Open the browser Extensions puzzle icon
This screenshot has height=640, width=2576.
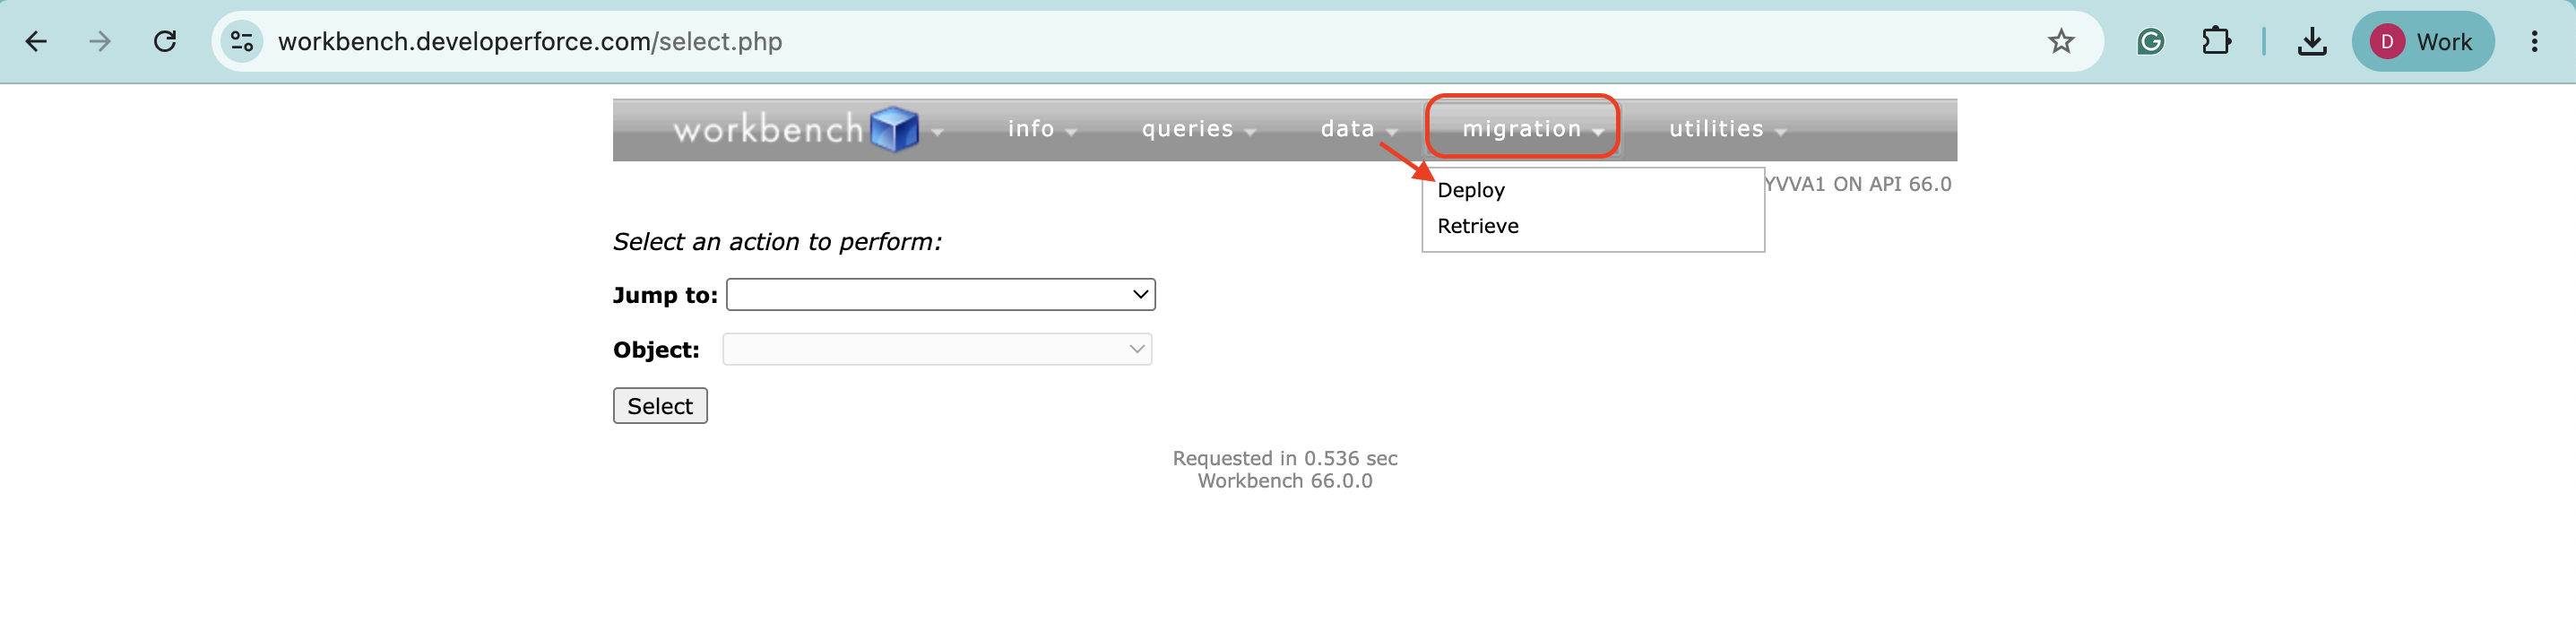pos(2216,41)
